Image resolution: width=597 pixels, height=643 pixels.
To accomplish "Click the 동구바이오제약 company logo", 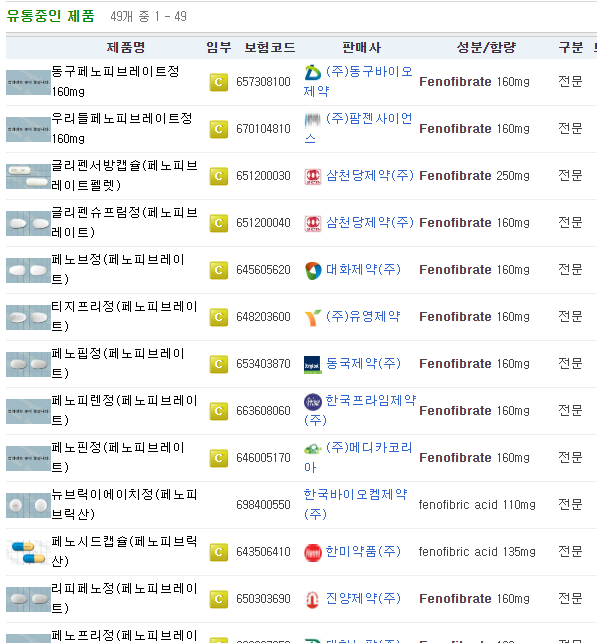I will pos(313,73).
